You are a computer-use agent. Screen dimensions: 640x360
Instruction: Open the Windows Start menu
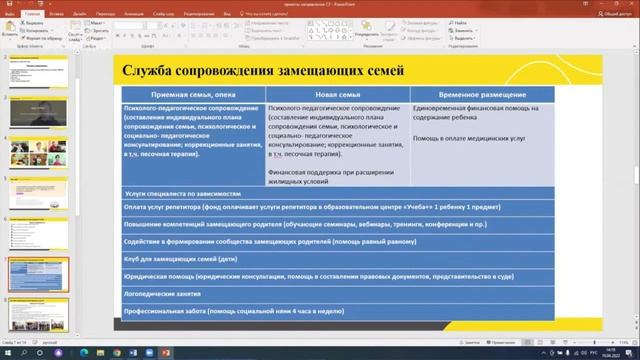[7, 353]
